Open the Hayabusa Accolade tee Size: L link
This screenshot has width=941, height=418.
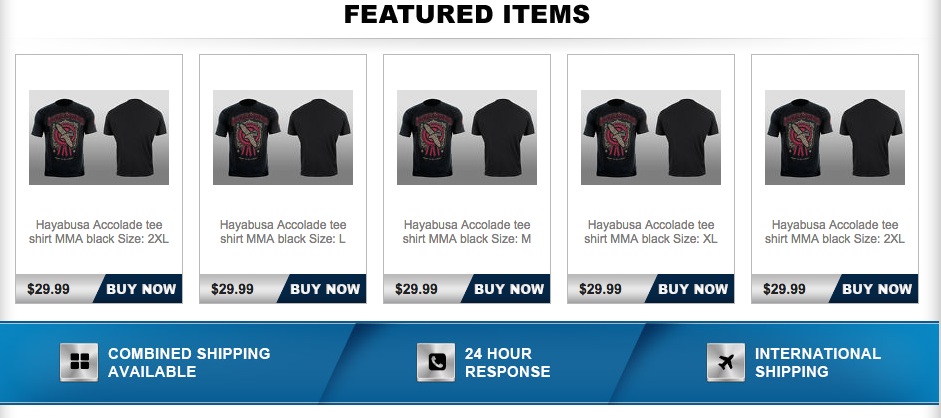tap(283, 232)
